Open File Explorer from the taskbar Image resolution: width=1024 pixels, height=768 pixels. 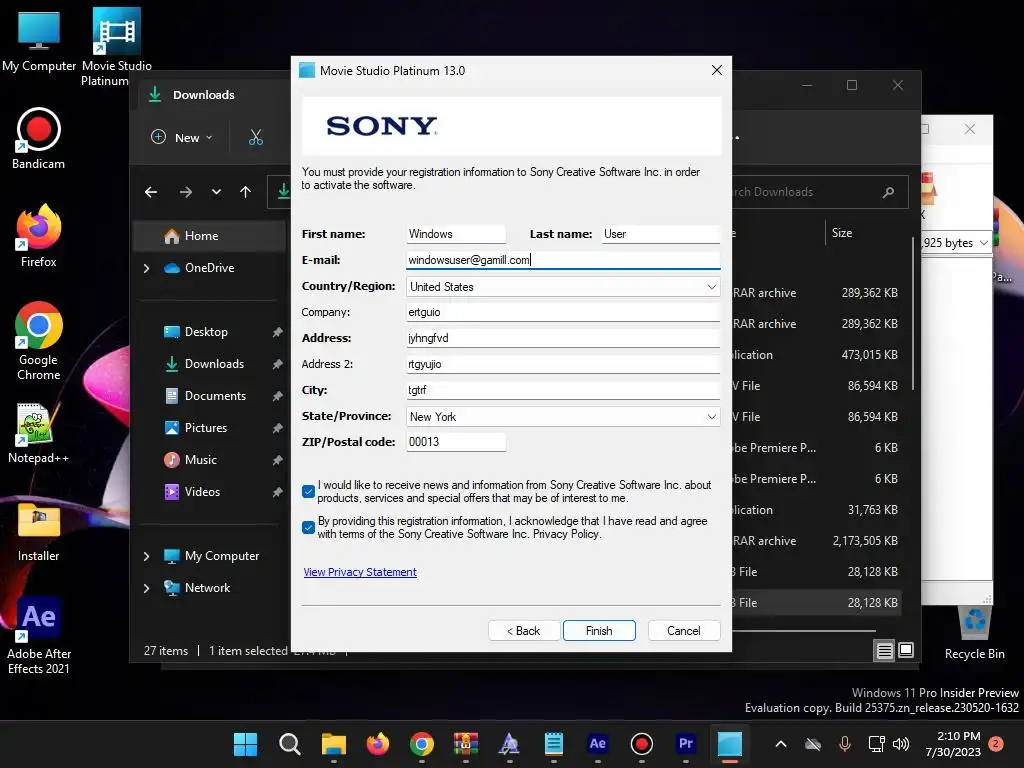point(334,744)
